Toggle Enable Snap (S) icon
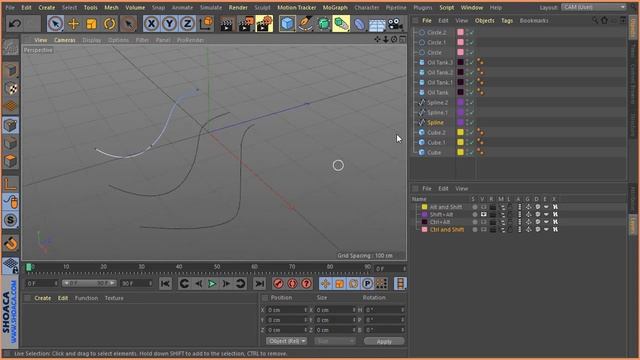The height and width of the screenshot is (360, 640). 11,220
